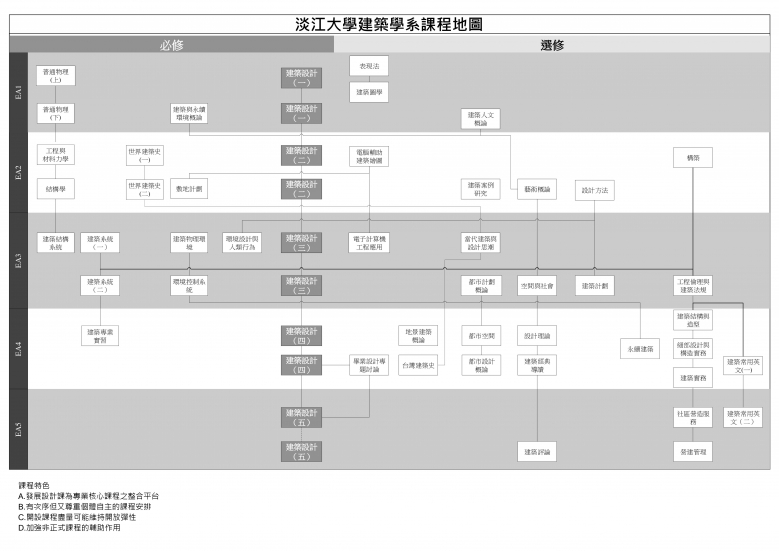Click the 設計理論 course box
Viewport: 779px width, 551px height.
point(537,335)
